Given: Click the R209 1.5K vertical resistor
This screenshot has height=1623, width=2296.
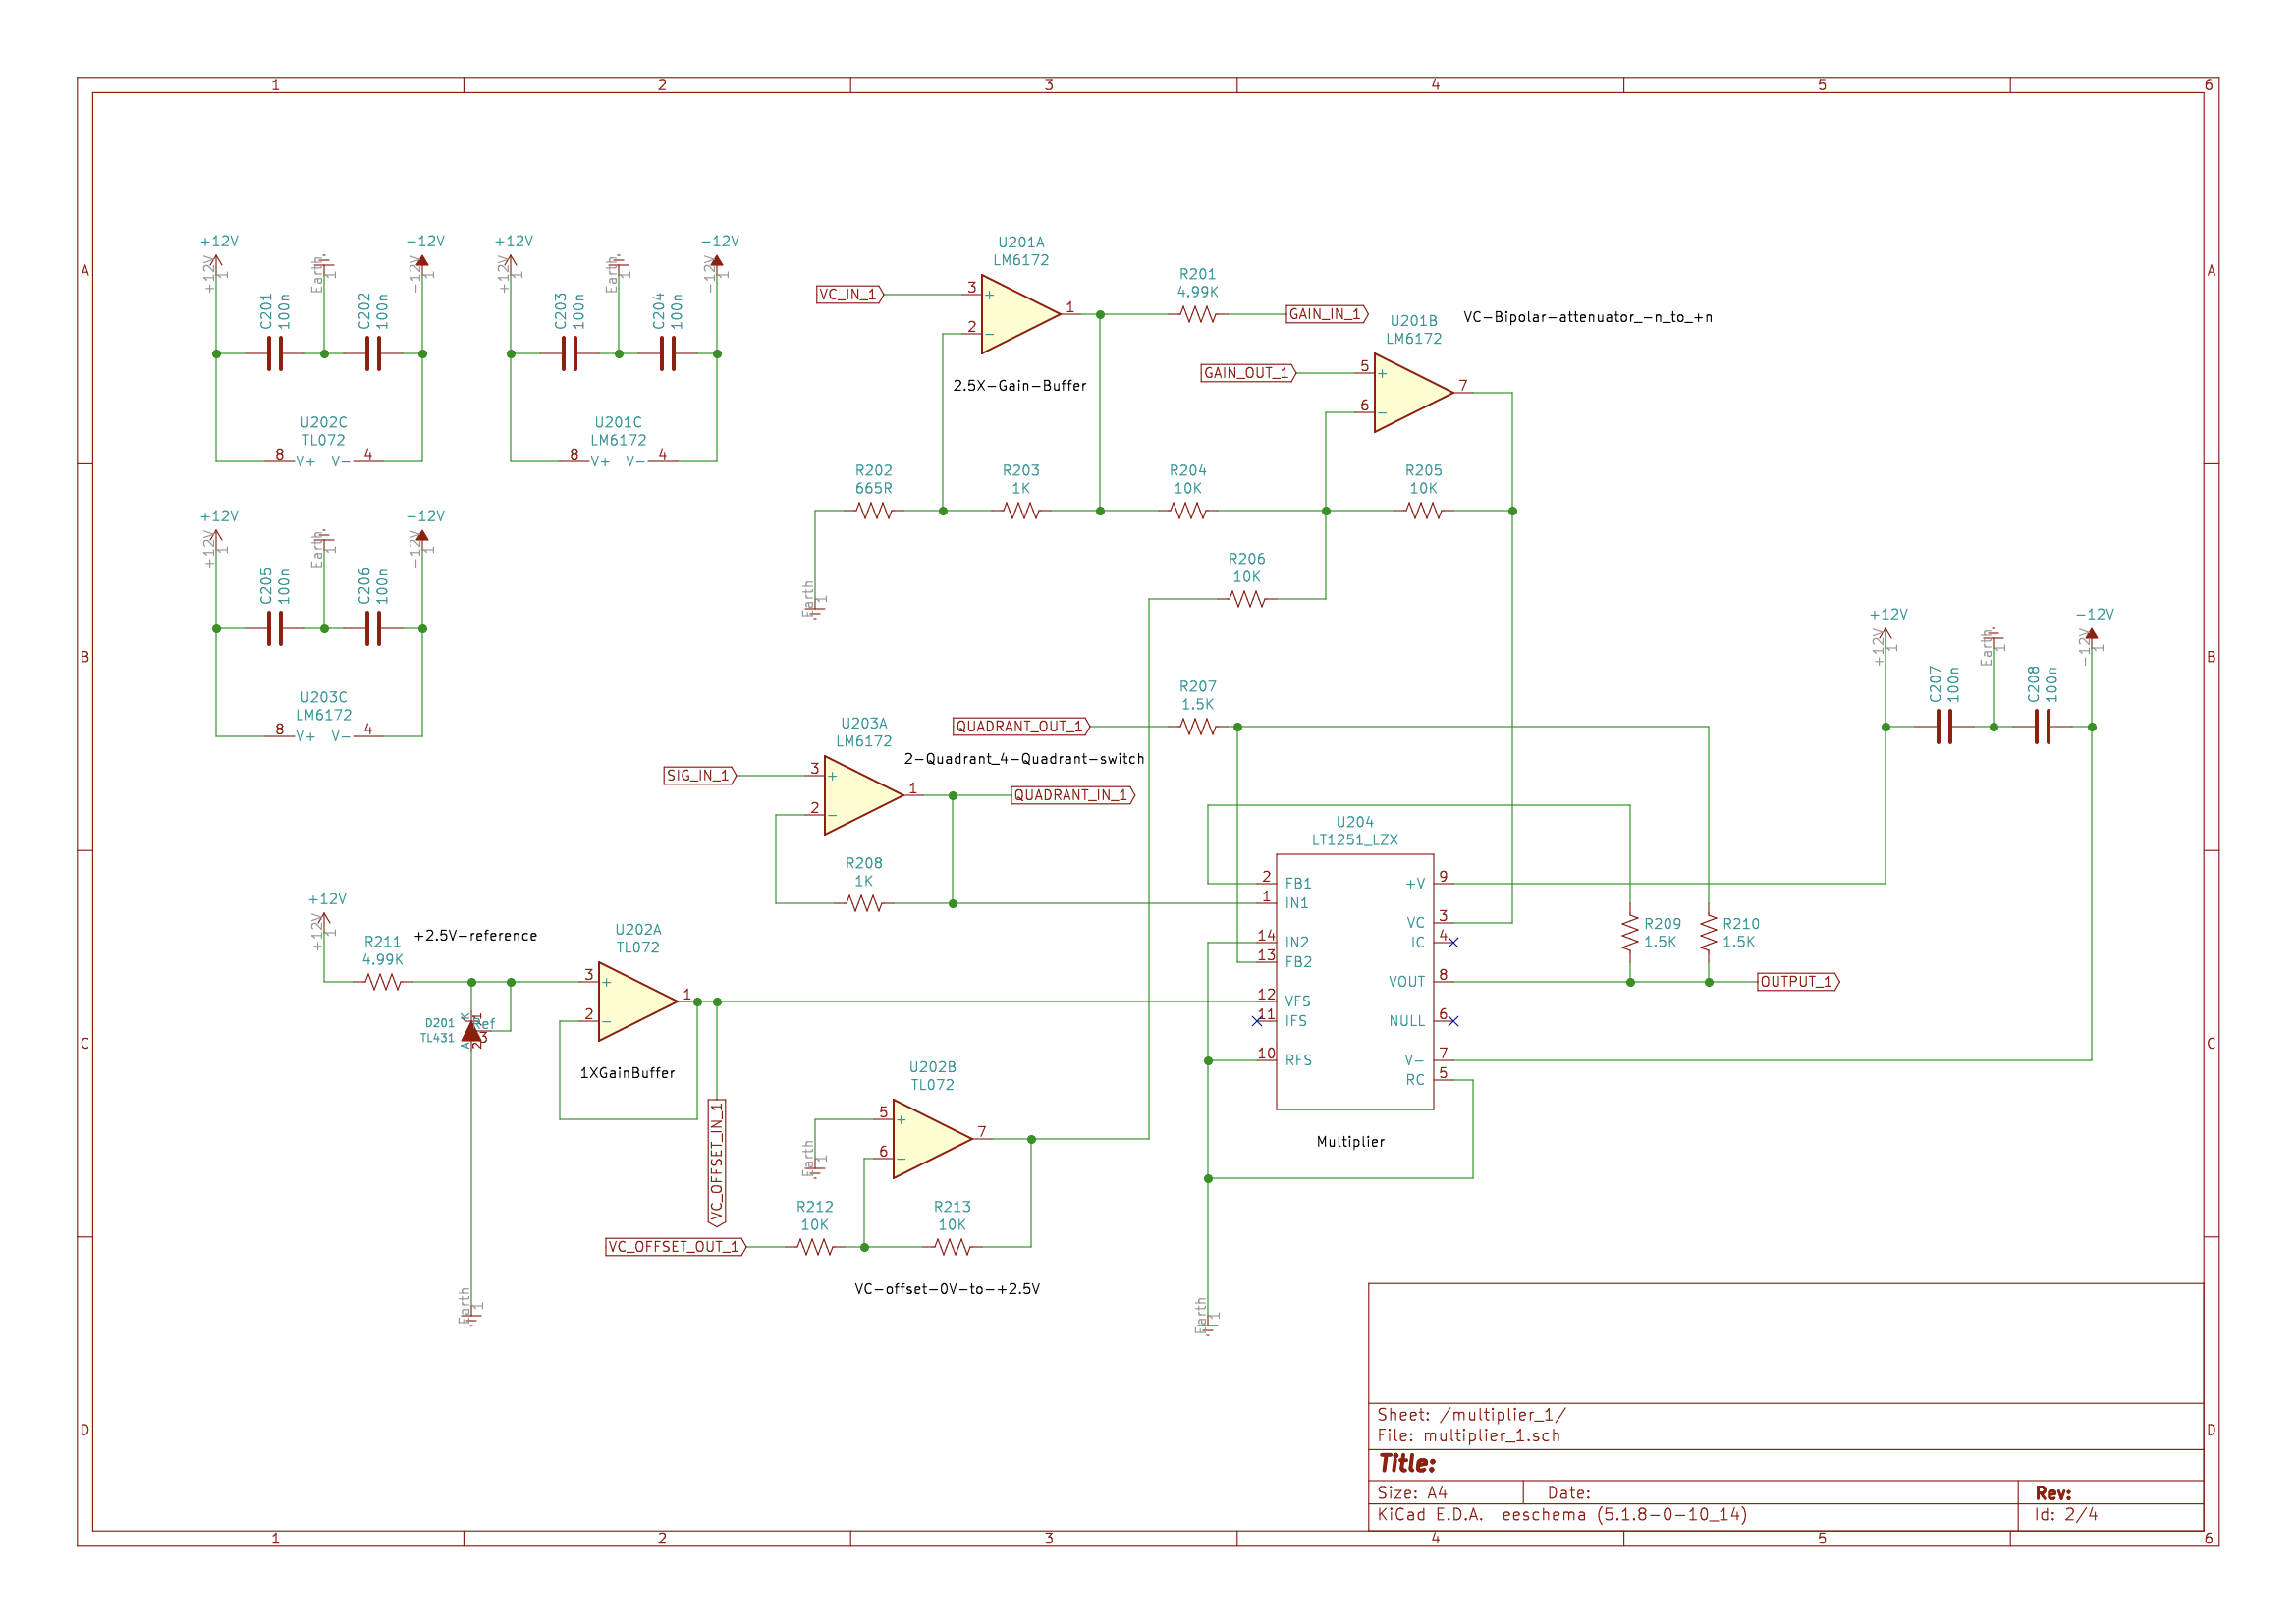Looking at the screenshot, I should click(x=1630, y=932).
